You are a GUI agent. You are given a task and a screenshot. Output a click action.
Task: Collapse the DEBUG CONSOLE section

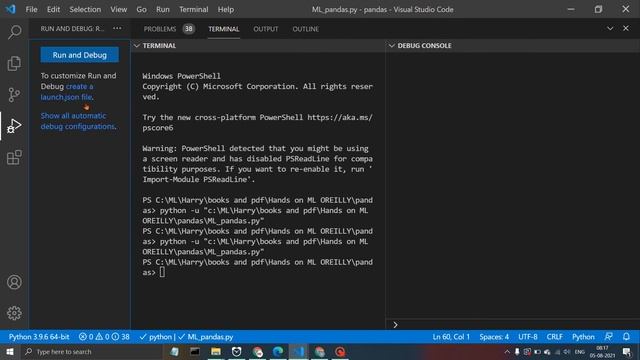(x=391, y=46)
